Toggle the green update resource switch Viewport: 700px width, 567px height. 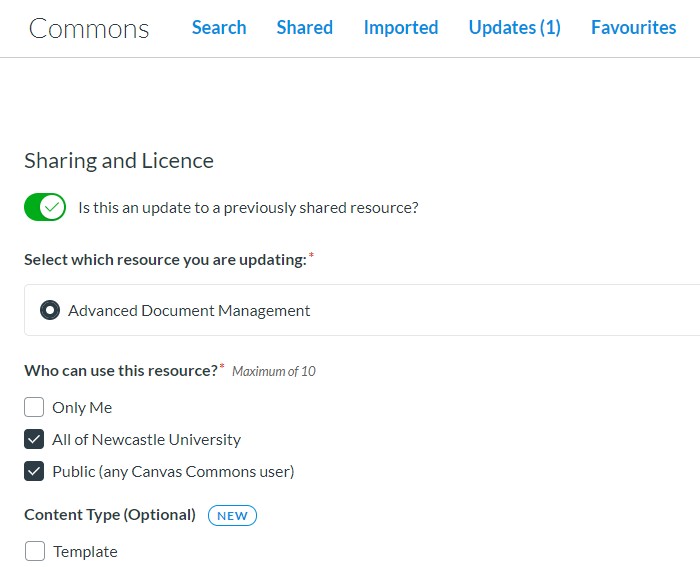[x=45, y=208]
